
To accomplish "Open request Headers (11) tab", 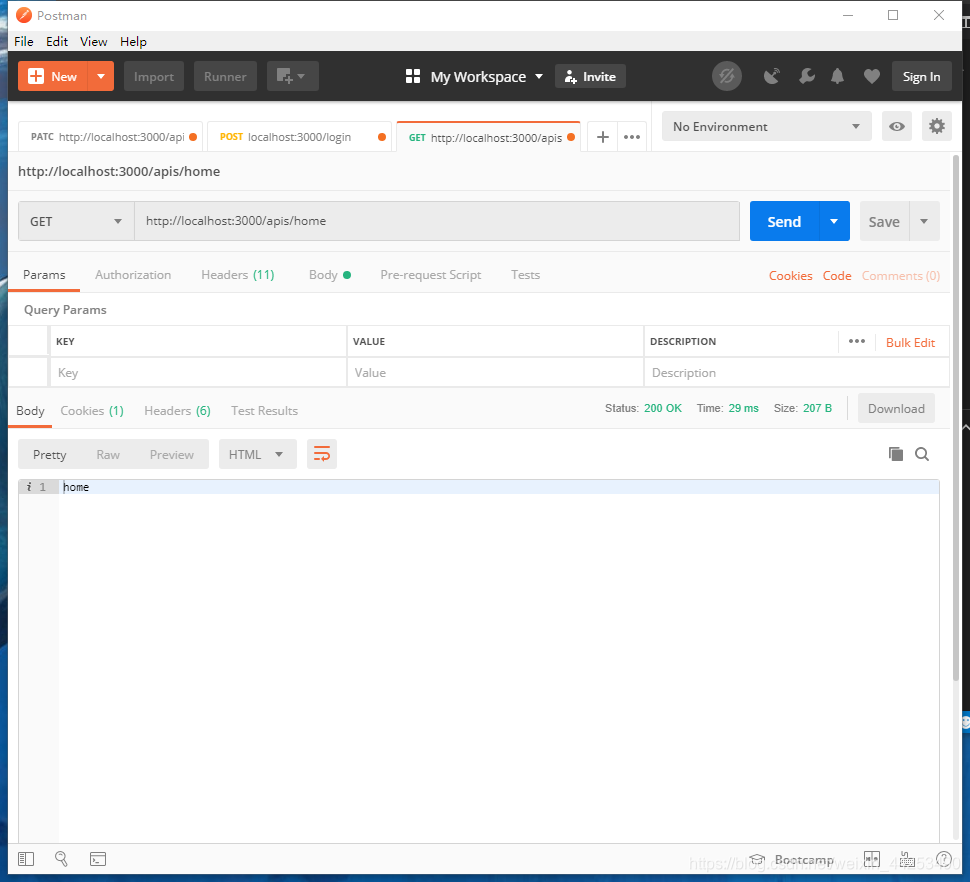I will 238,275.
